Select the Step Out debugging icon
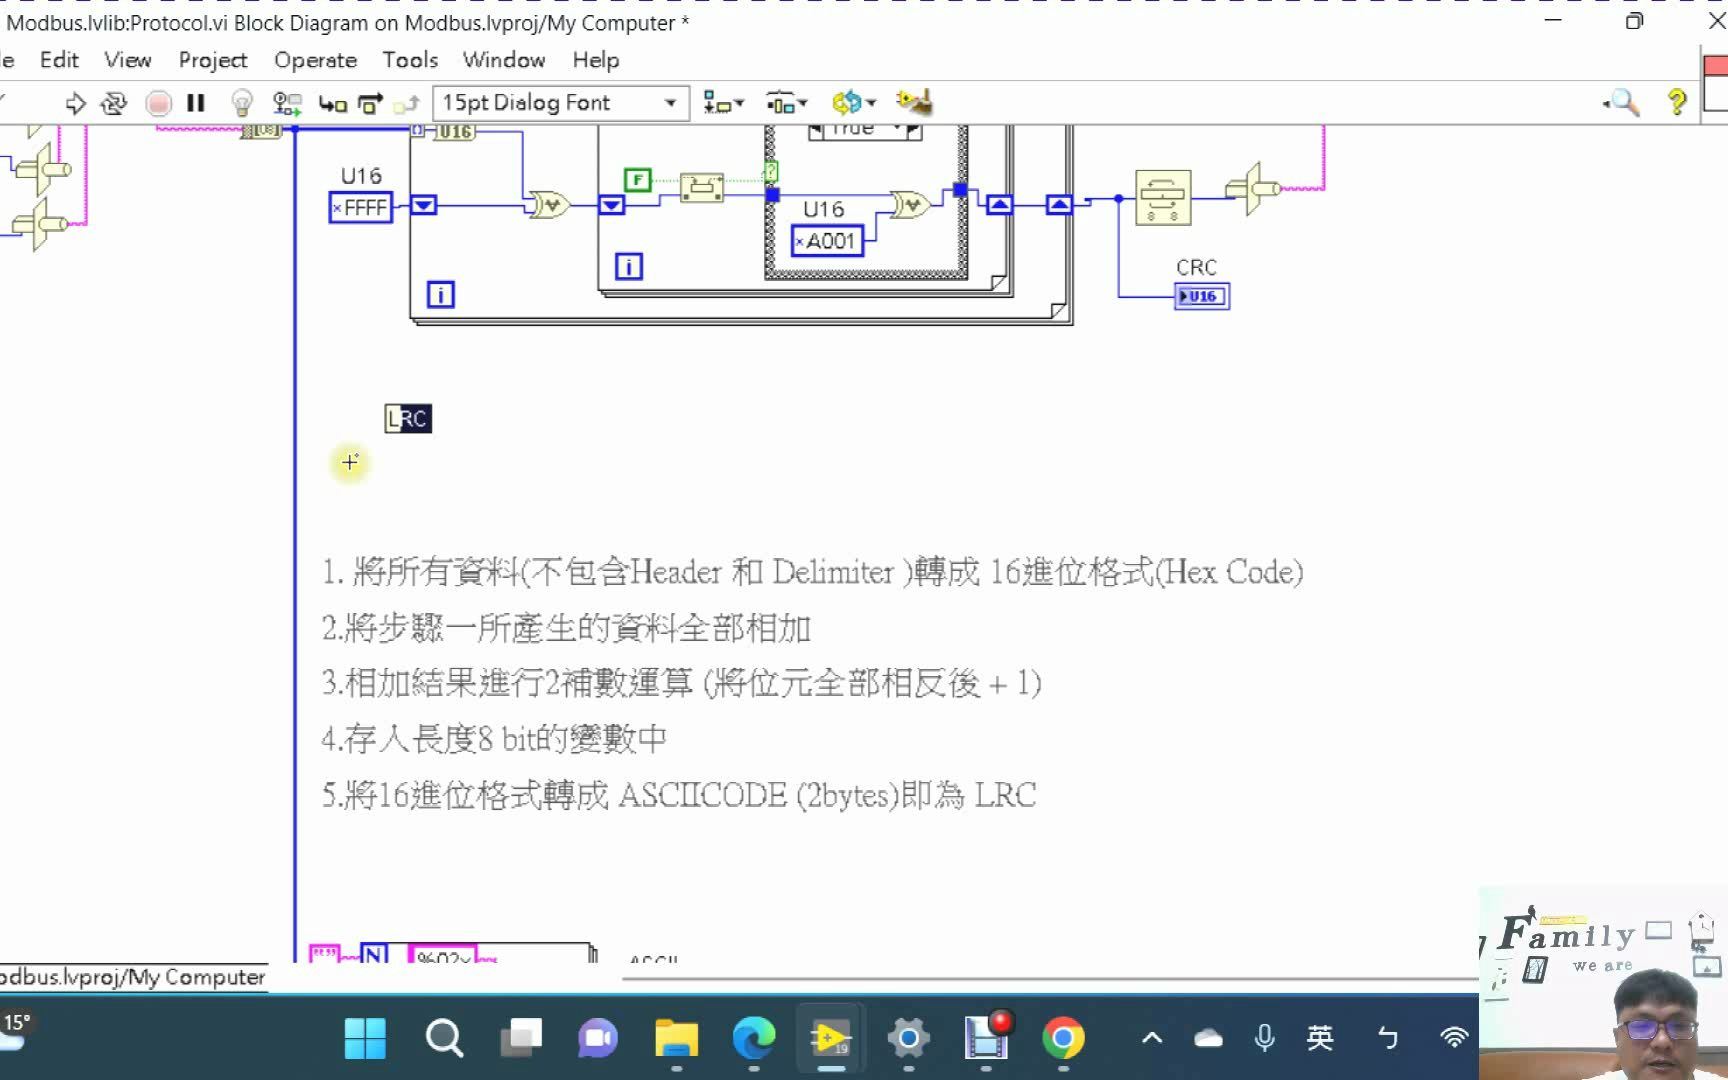The height and width of the screenshot is (1080, 1728). coord(407,103)
